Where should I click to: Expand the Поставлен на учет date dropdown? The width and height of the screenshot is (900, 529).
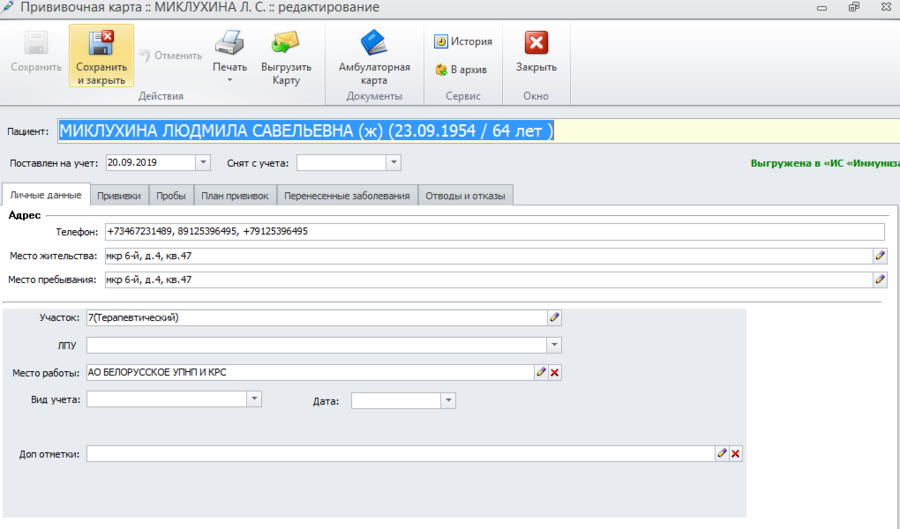[204, 162]
